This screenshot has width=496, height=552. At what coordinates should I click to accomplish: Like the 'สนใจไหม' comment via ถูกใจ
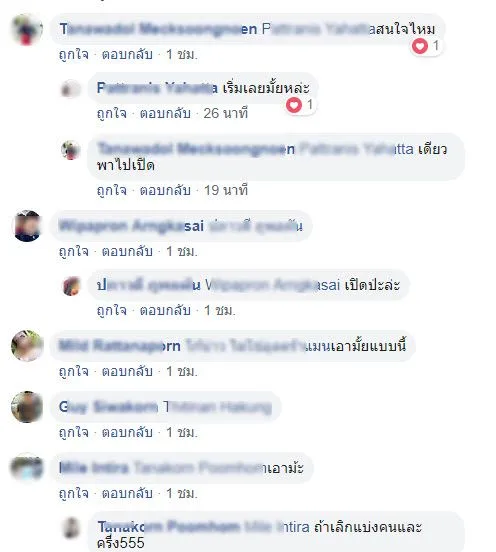pyautogui.click(x=74, y=55)
